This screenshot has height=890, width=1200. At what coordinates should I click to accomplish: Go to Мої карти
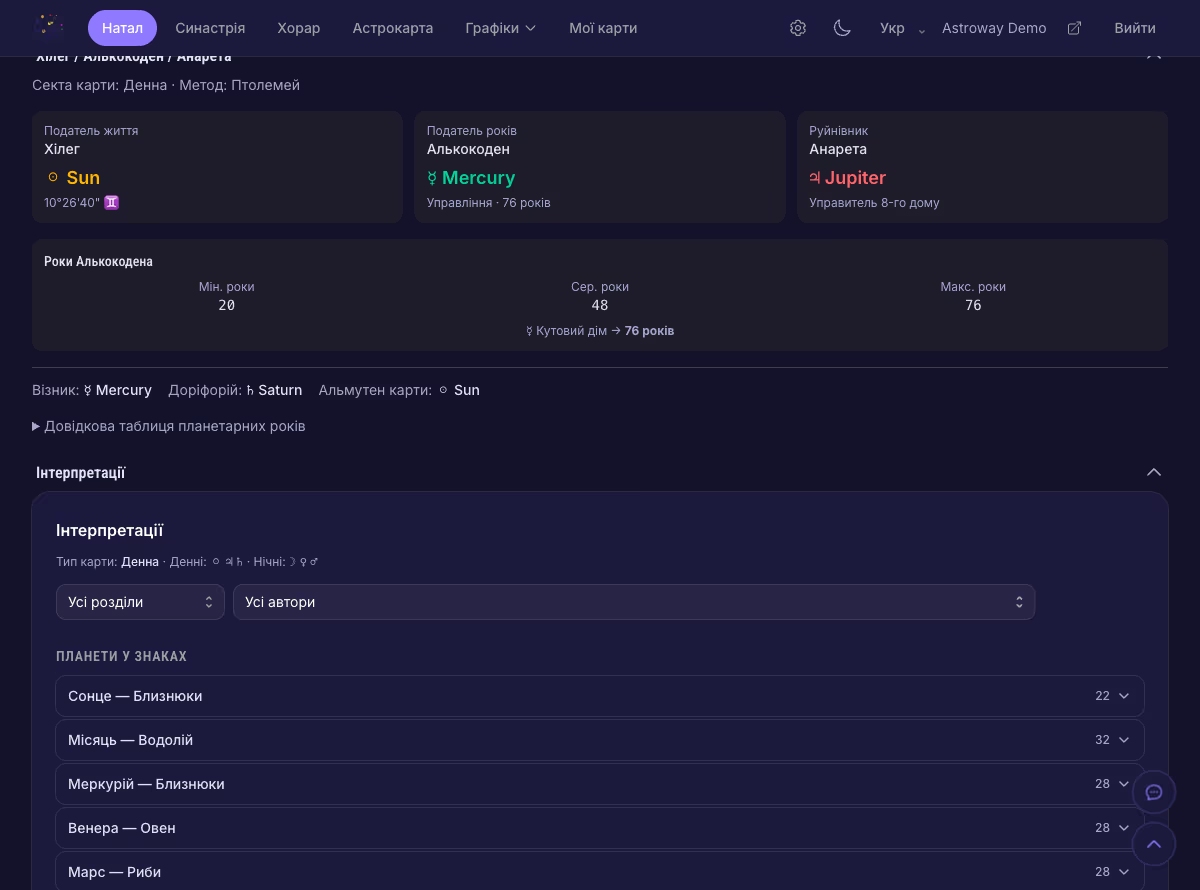603,28
